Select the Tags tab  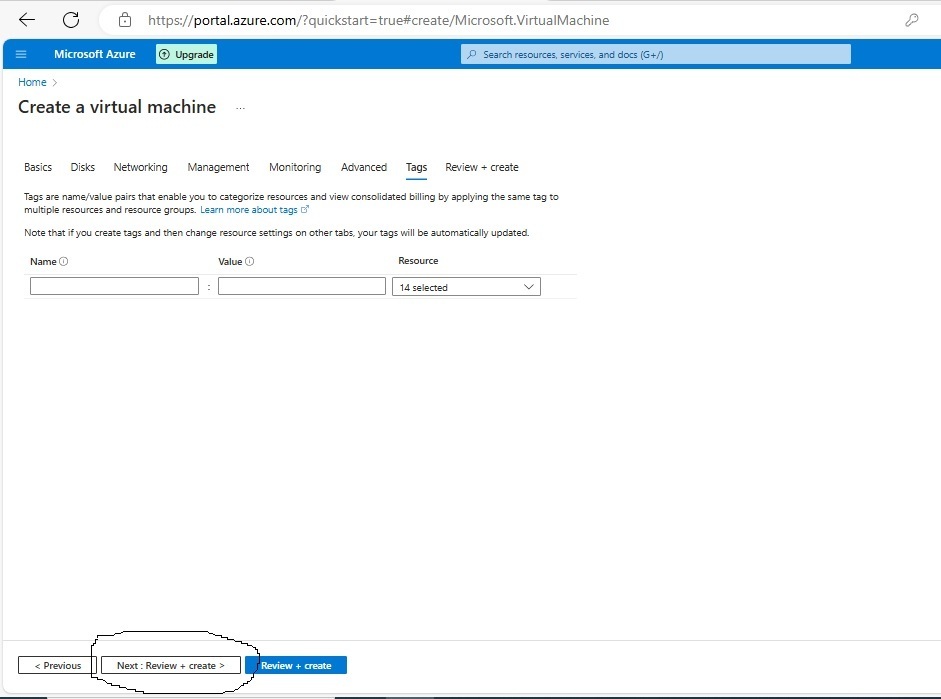(416, 167)
